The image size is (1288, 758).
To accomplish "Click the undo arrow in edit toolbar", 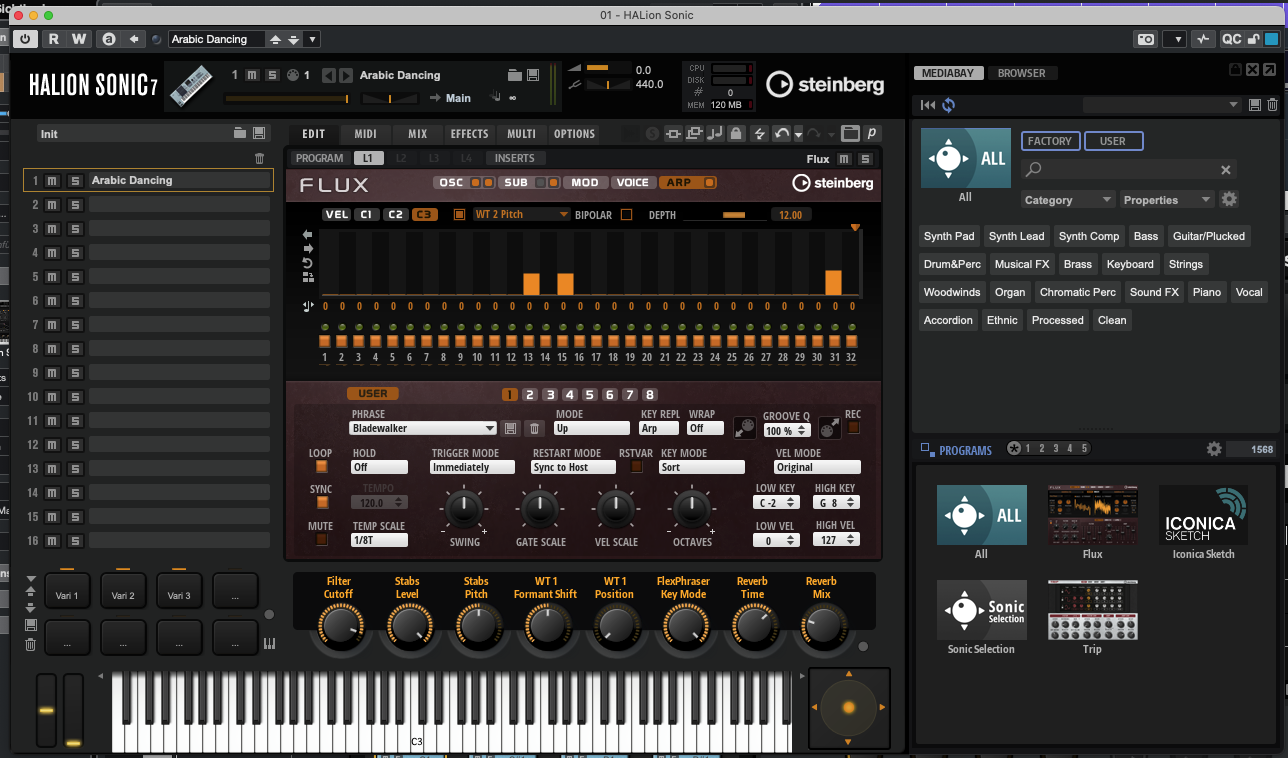I will 781,134.
